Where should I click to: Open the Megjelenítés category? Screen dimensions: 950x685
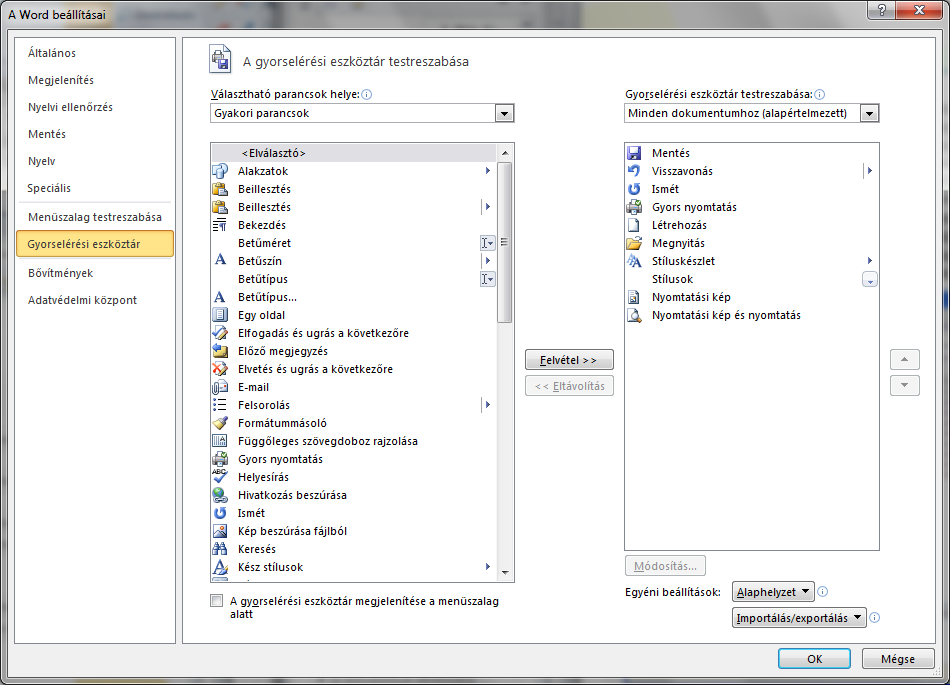pos(61,80)
